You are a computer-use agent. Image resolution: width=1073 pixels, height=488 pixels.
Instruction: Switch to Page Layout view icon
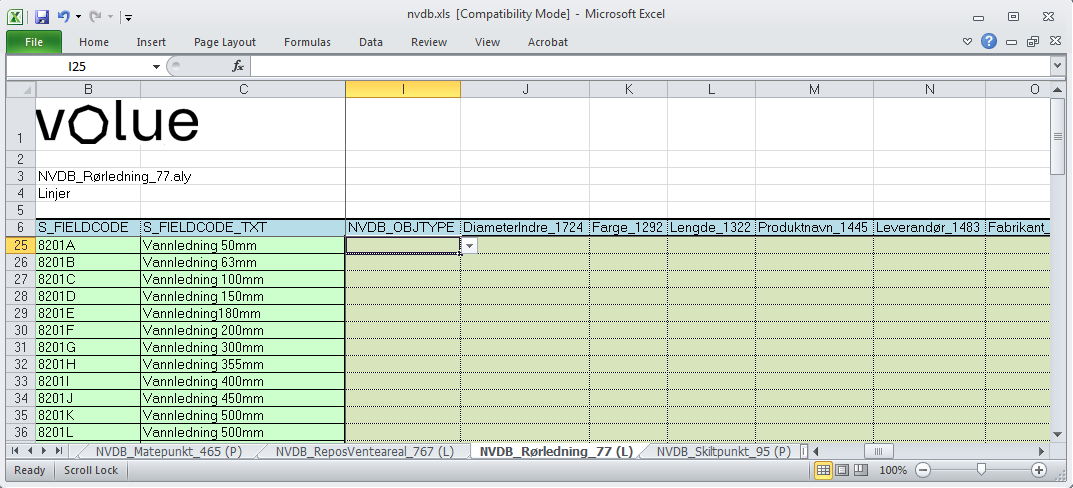click(x=841, y=470)
